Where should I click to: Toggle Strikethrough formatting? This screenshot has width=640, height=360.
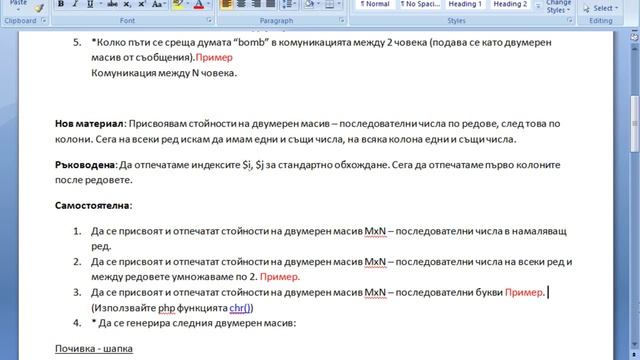[x=112, y=4]
